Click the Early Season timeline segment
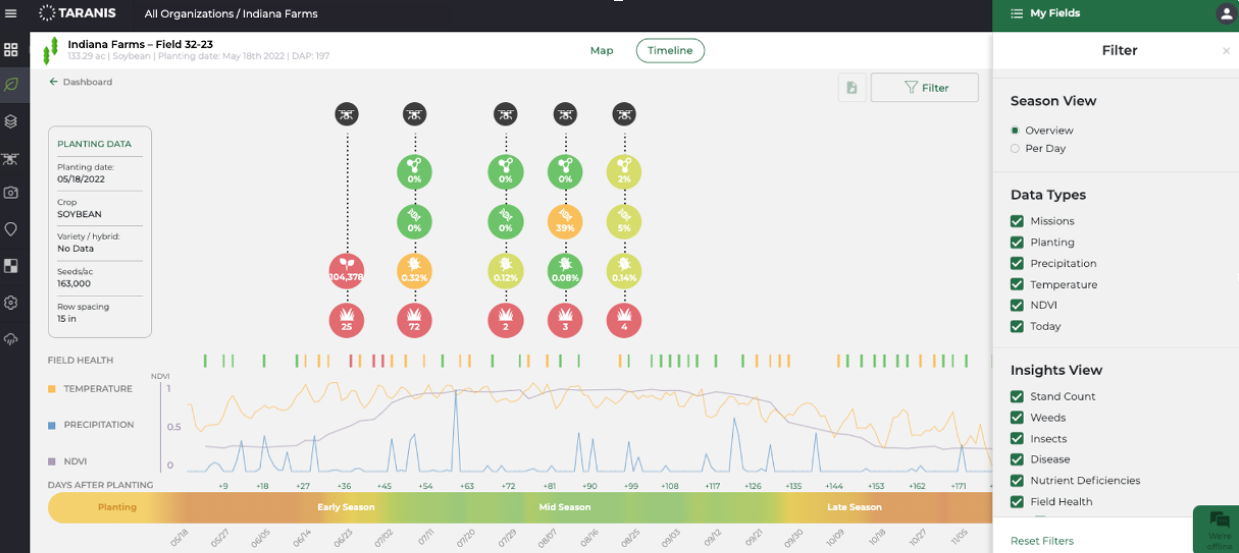The image size is (1239, 553). (x=346, y=507)
